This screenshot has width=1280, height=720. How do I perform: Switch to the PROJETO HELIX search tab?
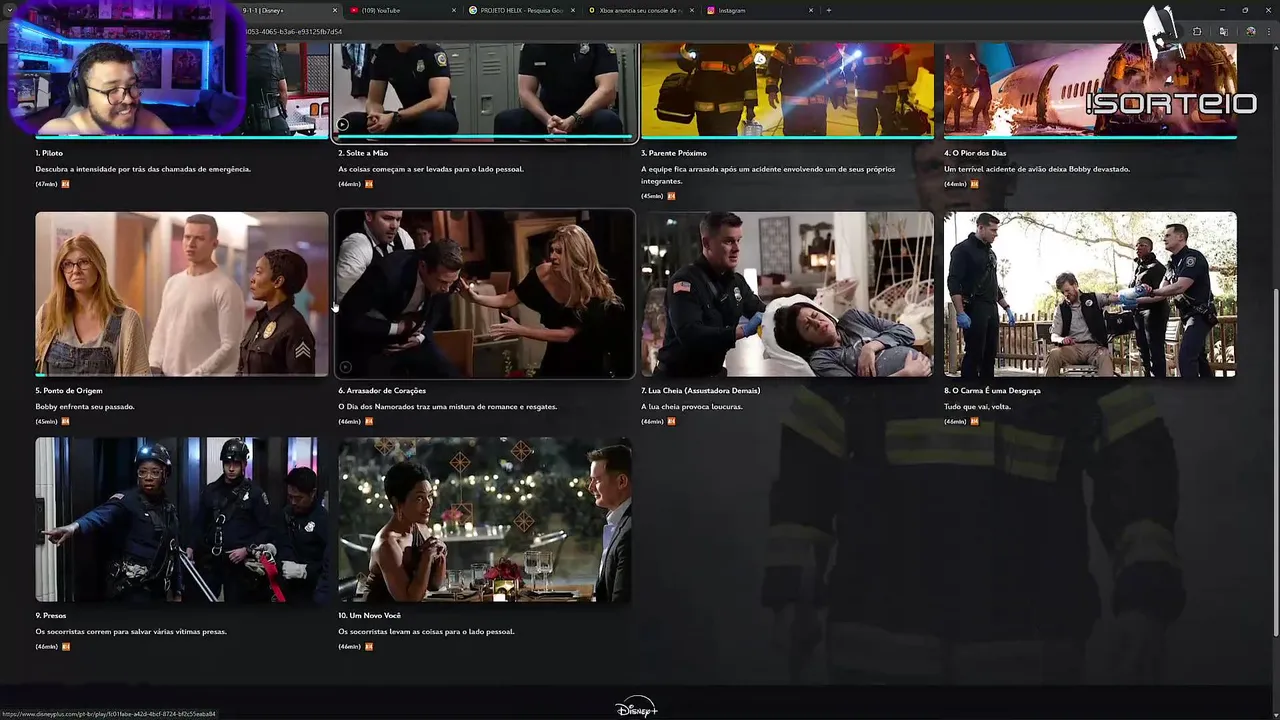(x=521, y=10)
